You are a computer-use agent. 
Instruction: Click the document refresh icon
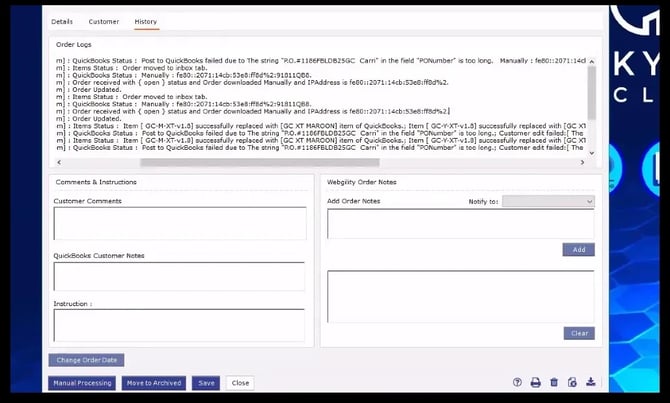click(572, 382)
